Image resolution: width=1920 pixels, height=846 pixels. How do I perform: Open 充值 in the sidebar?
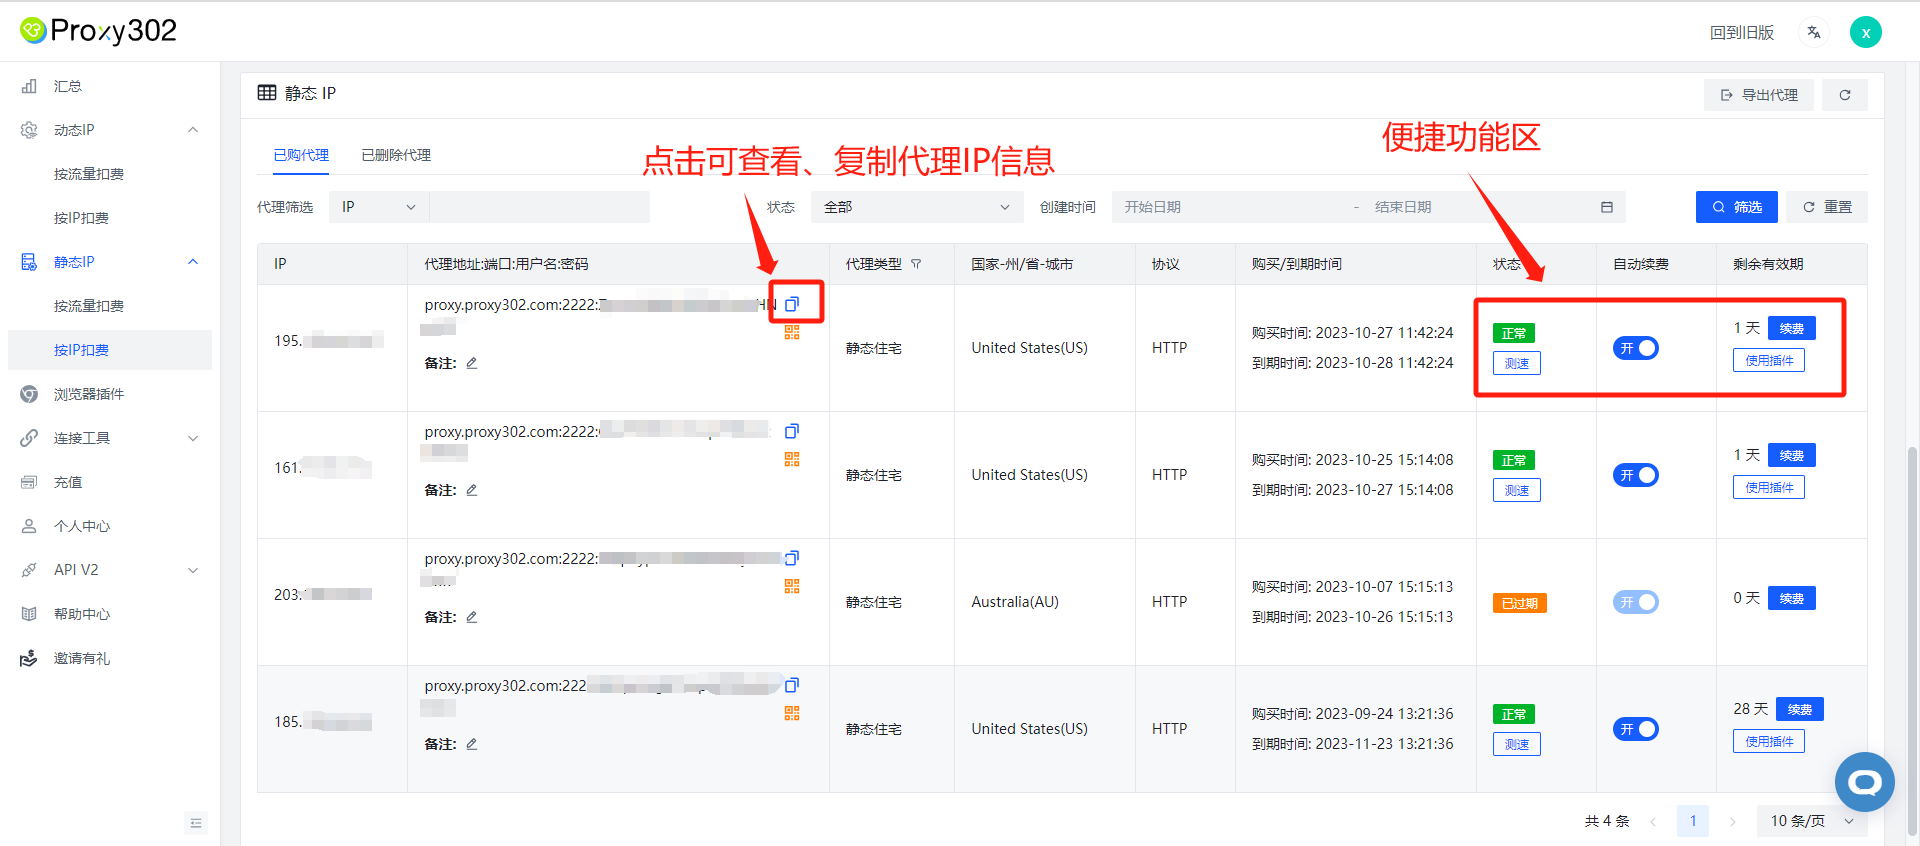(x=110, y=482)
